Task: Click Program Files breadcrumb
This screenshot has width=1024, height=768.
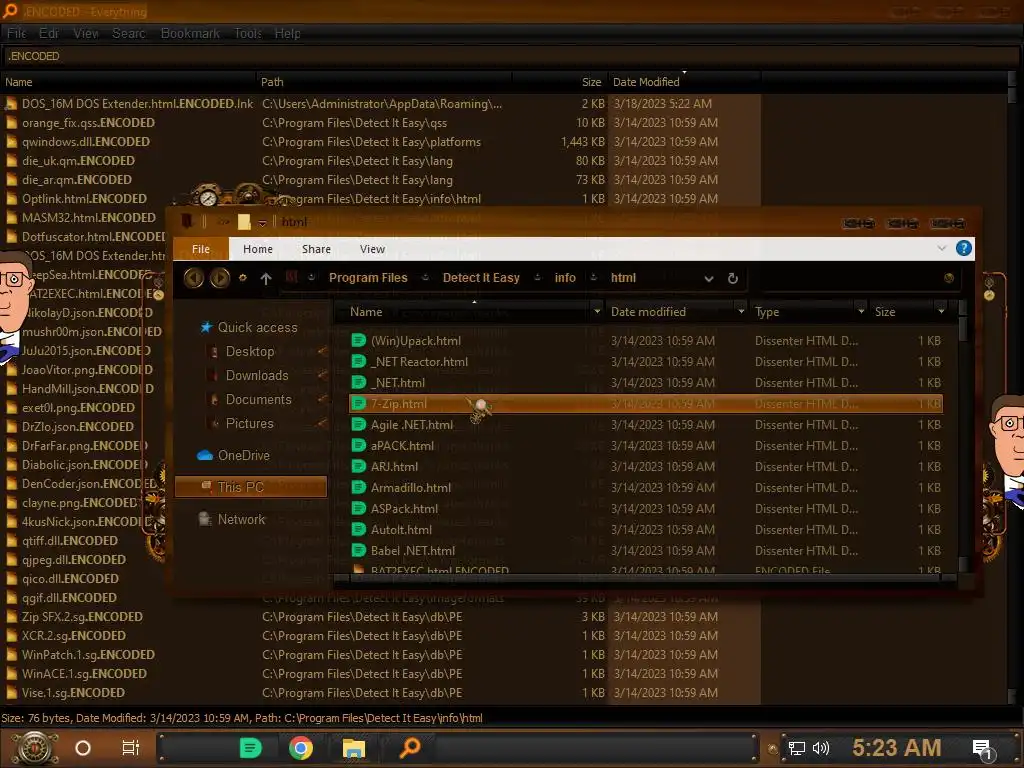Action: click(x=368, y=278)
